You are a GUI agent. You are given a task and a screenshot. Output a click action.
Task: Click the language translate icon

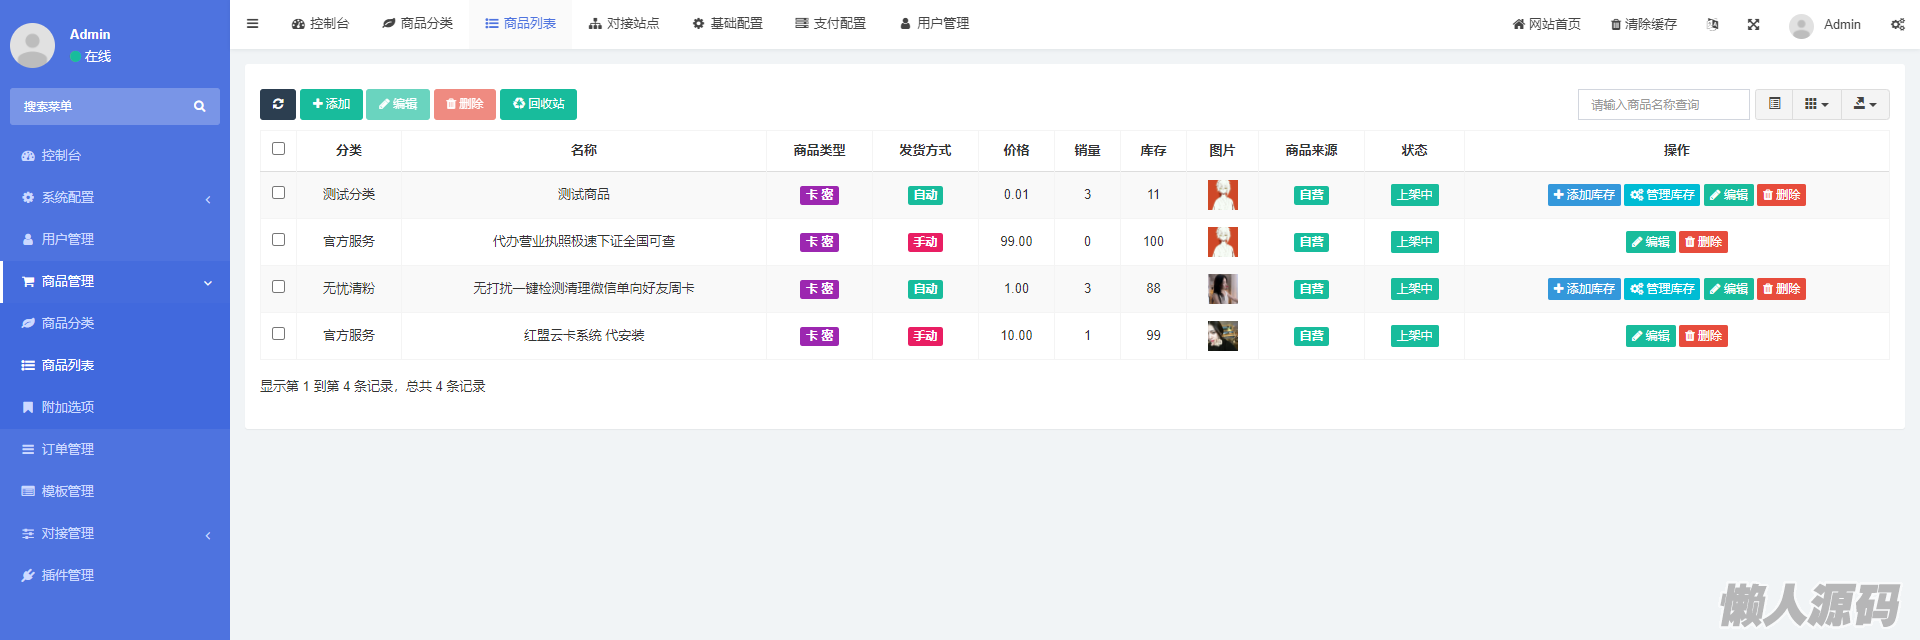[1712, 24]
